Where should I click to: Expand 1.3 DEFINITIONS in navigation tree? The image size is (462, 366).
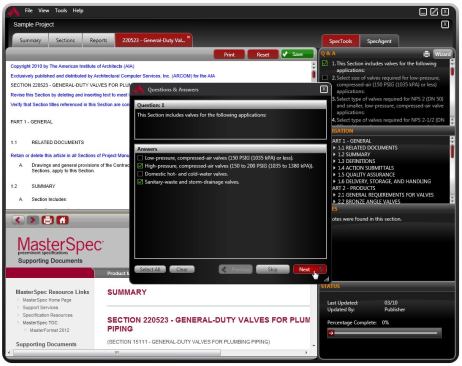pyautogui.click(x=334, y=161)
